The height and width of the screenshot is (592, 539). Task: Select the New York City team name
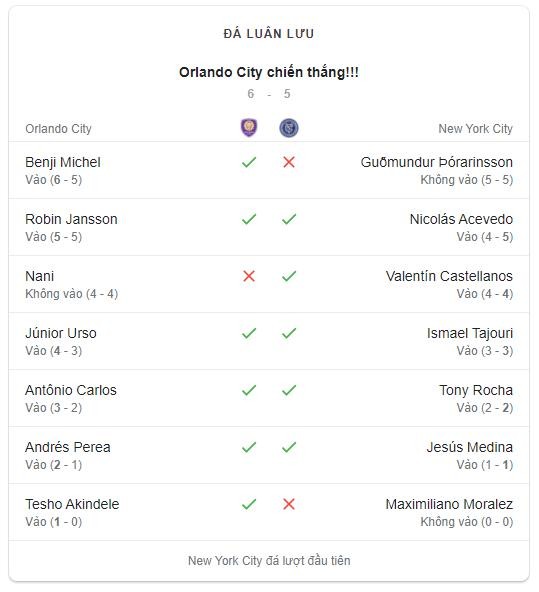(475, 129)
